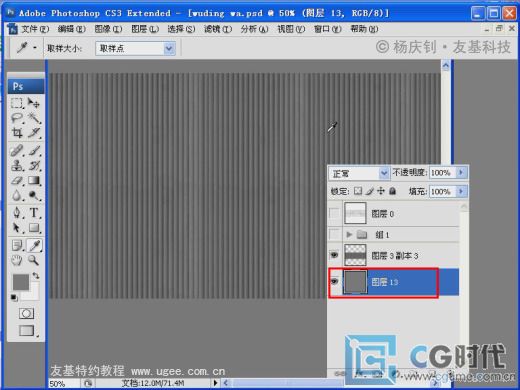Viewport: 520px width, 390px height.
Task: Select the Gradient tool
Action: pos(34,180)
